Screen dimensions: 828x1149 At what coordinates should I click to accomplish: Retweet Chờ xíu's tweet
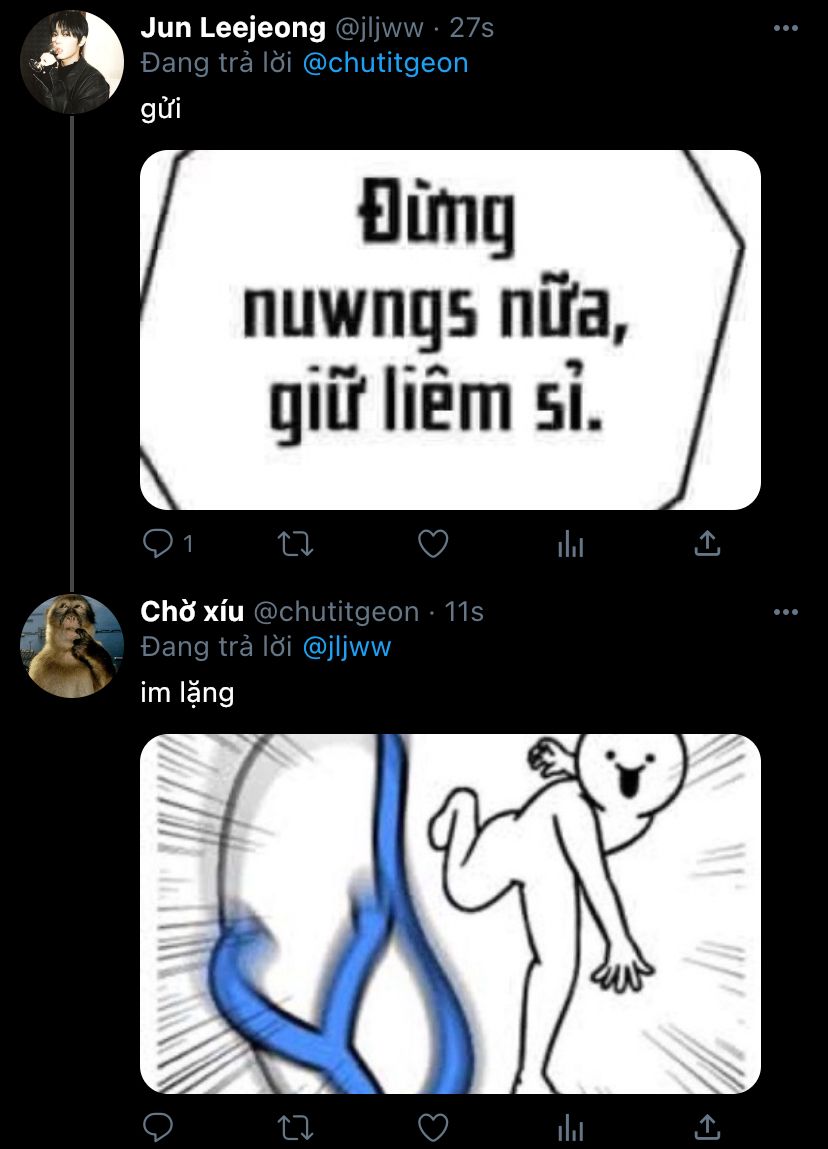pos(295,1127)
